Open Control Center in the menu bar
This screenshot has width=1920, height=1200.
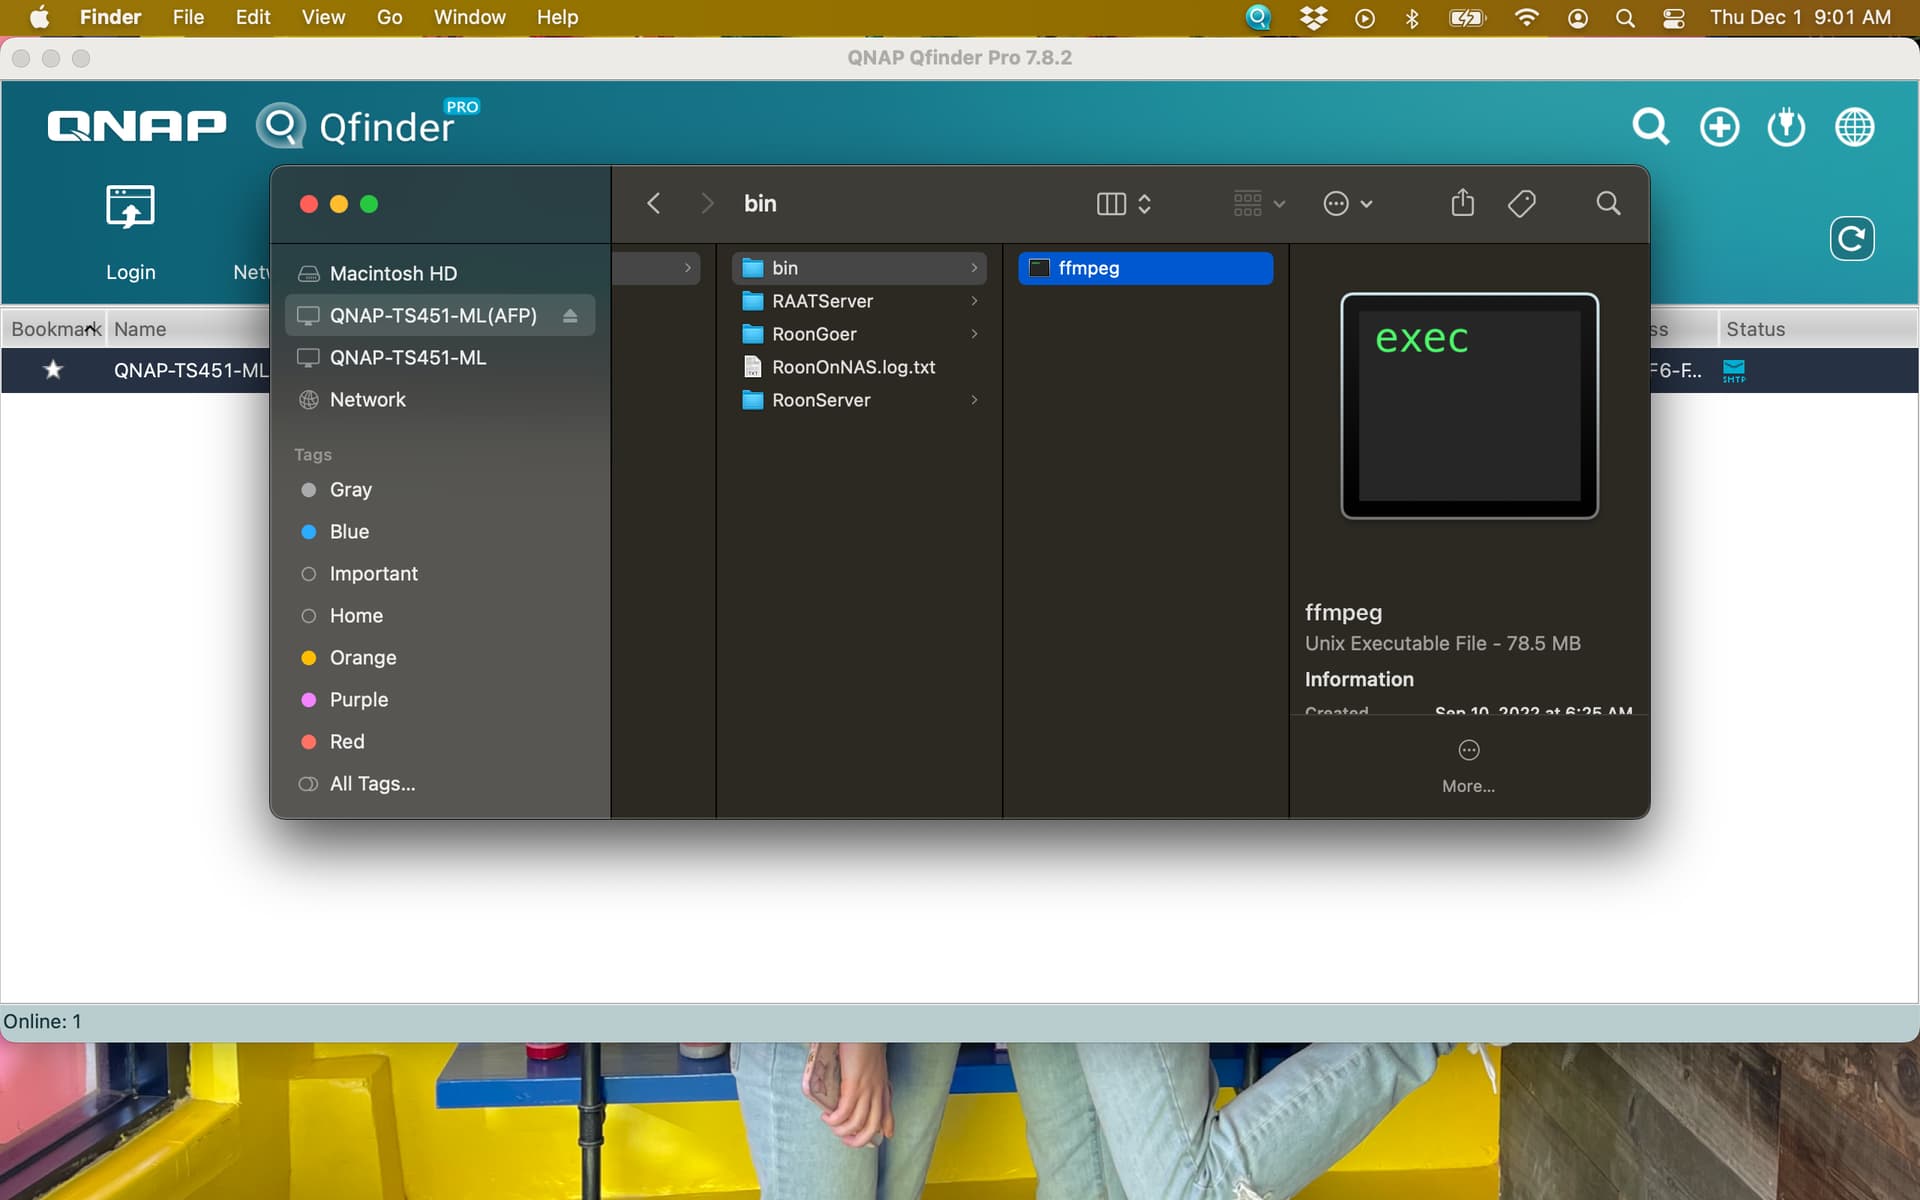pos(1673,18)
